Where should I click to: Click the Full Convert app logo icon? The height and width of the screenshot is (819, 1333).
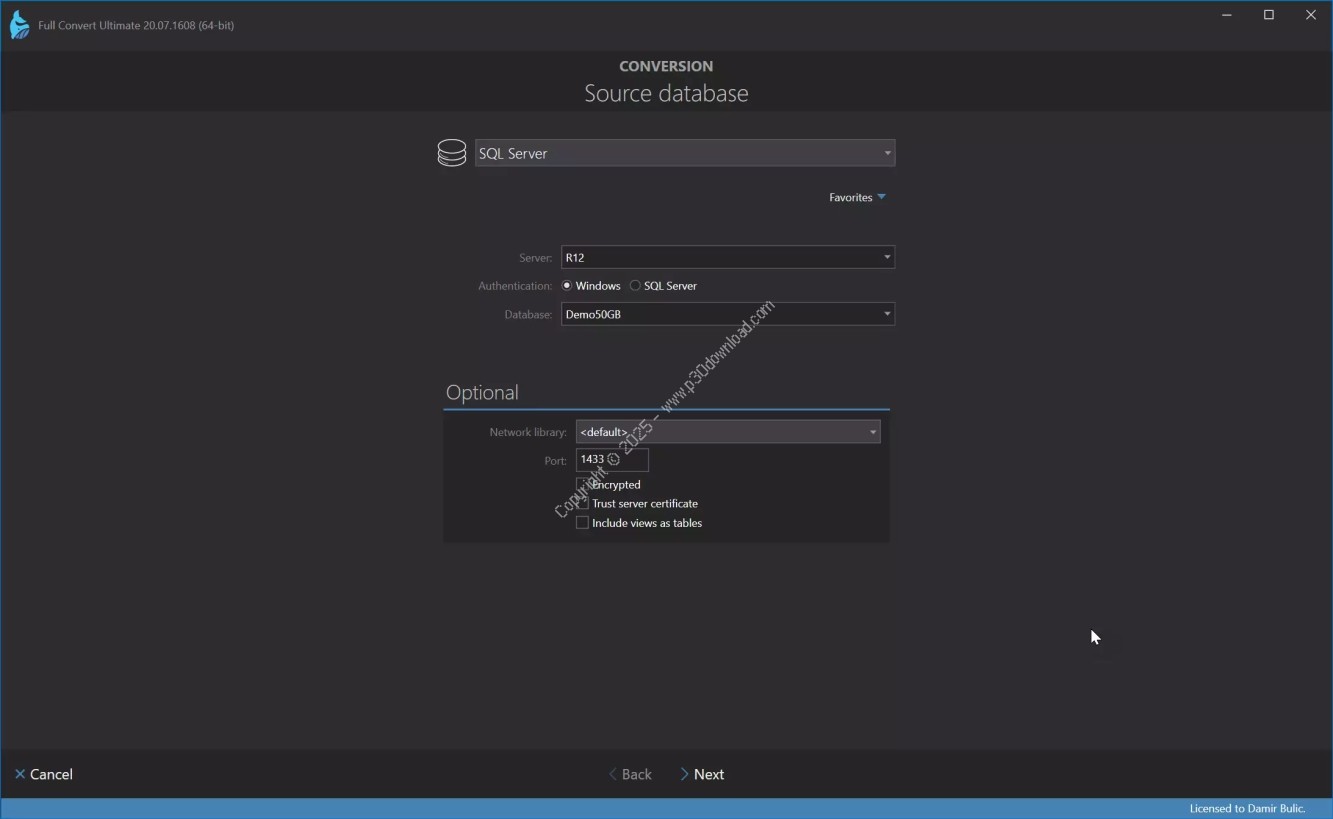click(19, 25)
